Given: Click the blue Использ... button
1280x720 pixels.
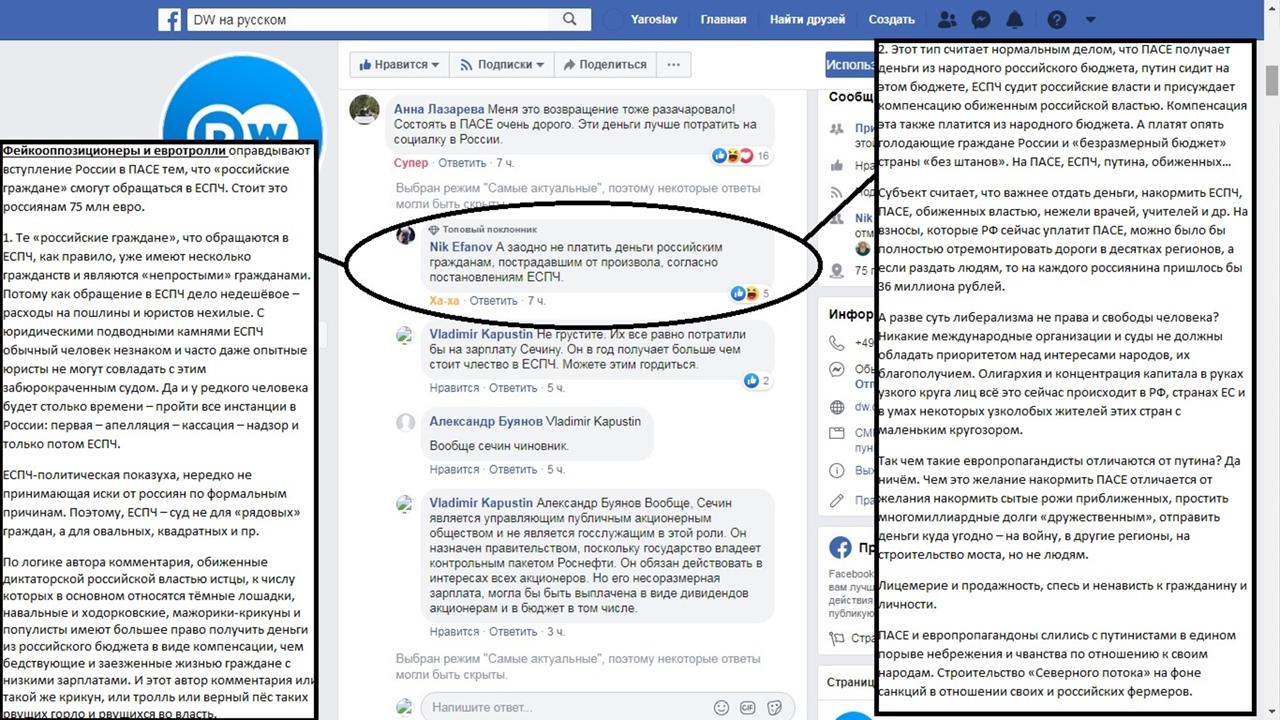Looking at the screenshot, I should coord(851,64).
